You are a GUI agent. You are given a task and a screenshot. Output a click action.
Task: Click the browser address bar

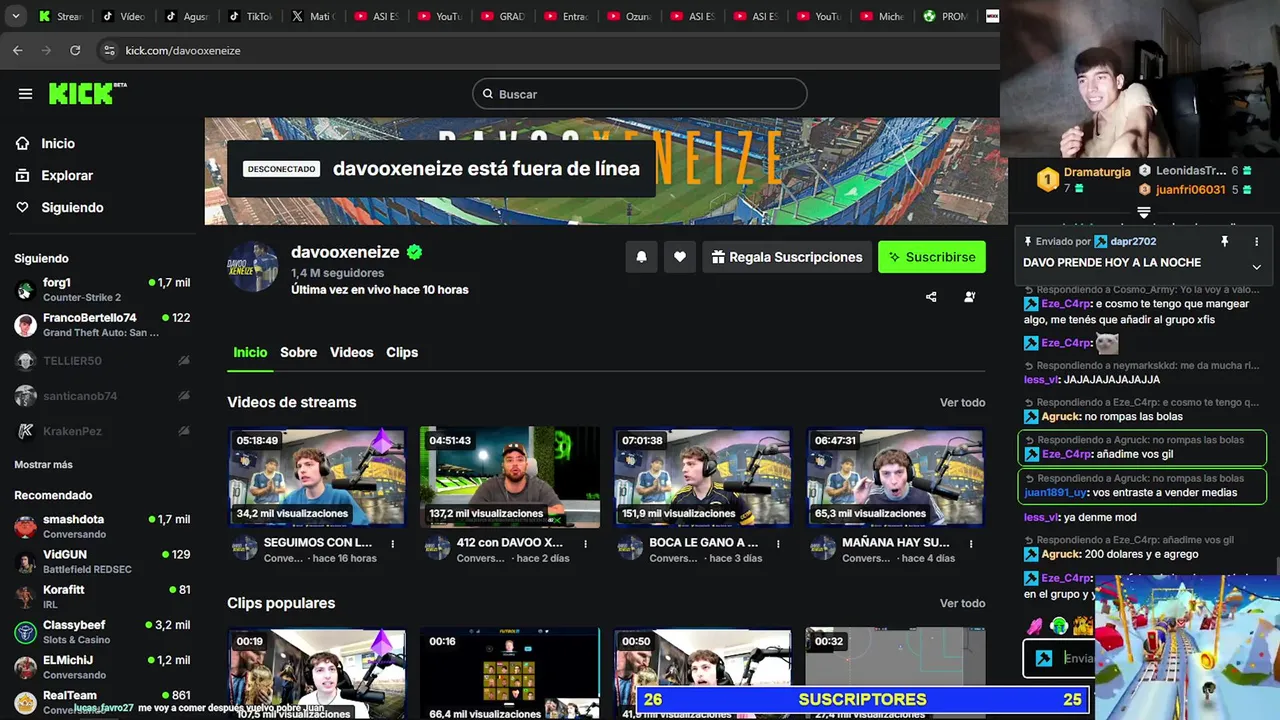pyautogui.click(x=550, y=50)
